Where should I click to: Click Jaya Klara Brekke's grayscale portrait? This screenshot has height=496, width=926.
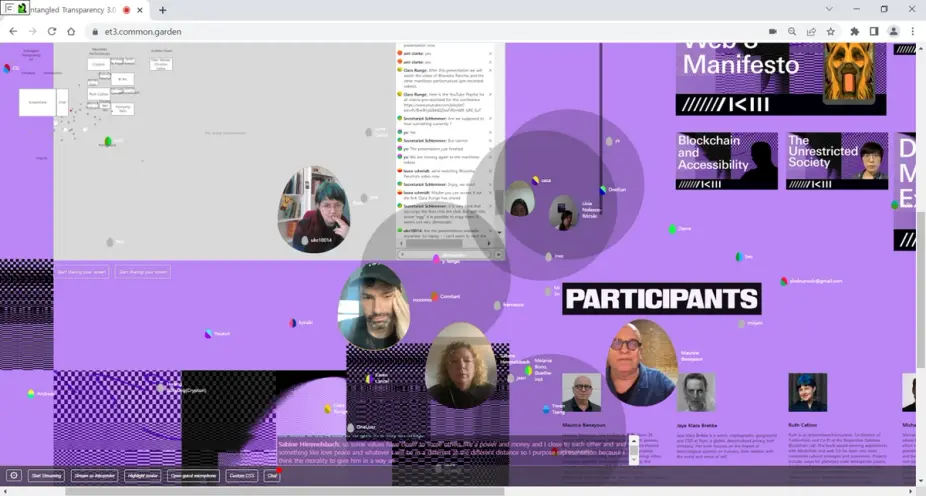pyautogui.click(x=696, y=392)
